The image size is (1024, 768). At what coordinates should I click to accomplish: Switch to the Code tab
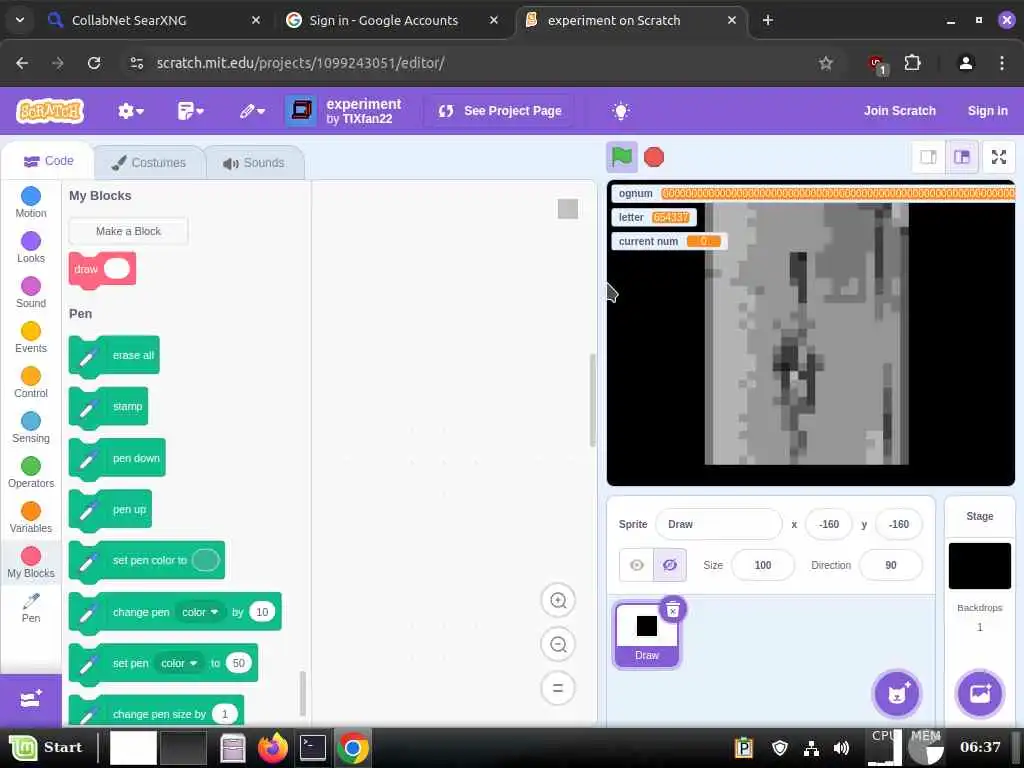coord(48,161)
